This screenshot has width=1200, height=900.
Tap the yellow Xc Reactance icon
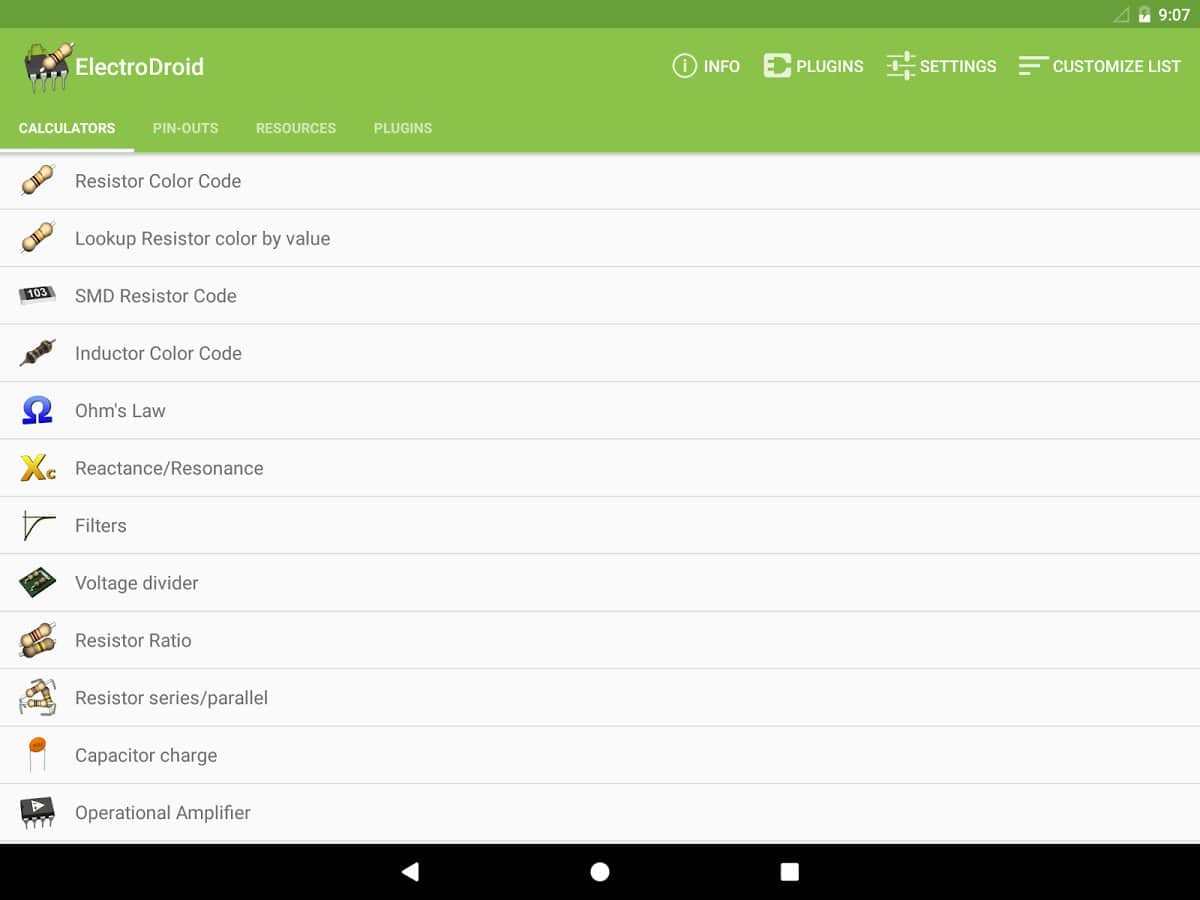coord(37,468)
